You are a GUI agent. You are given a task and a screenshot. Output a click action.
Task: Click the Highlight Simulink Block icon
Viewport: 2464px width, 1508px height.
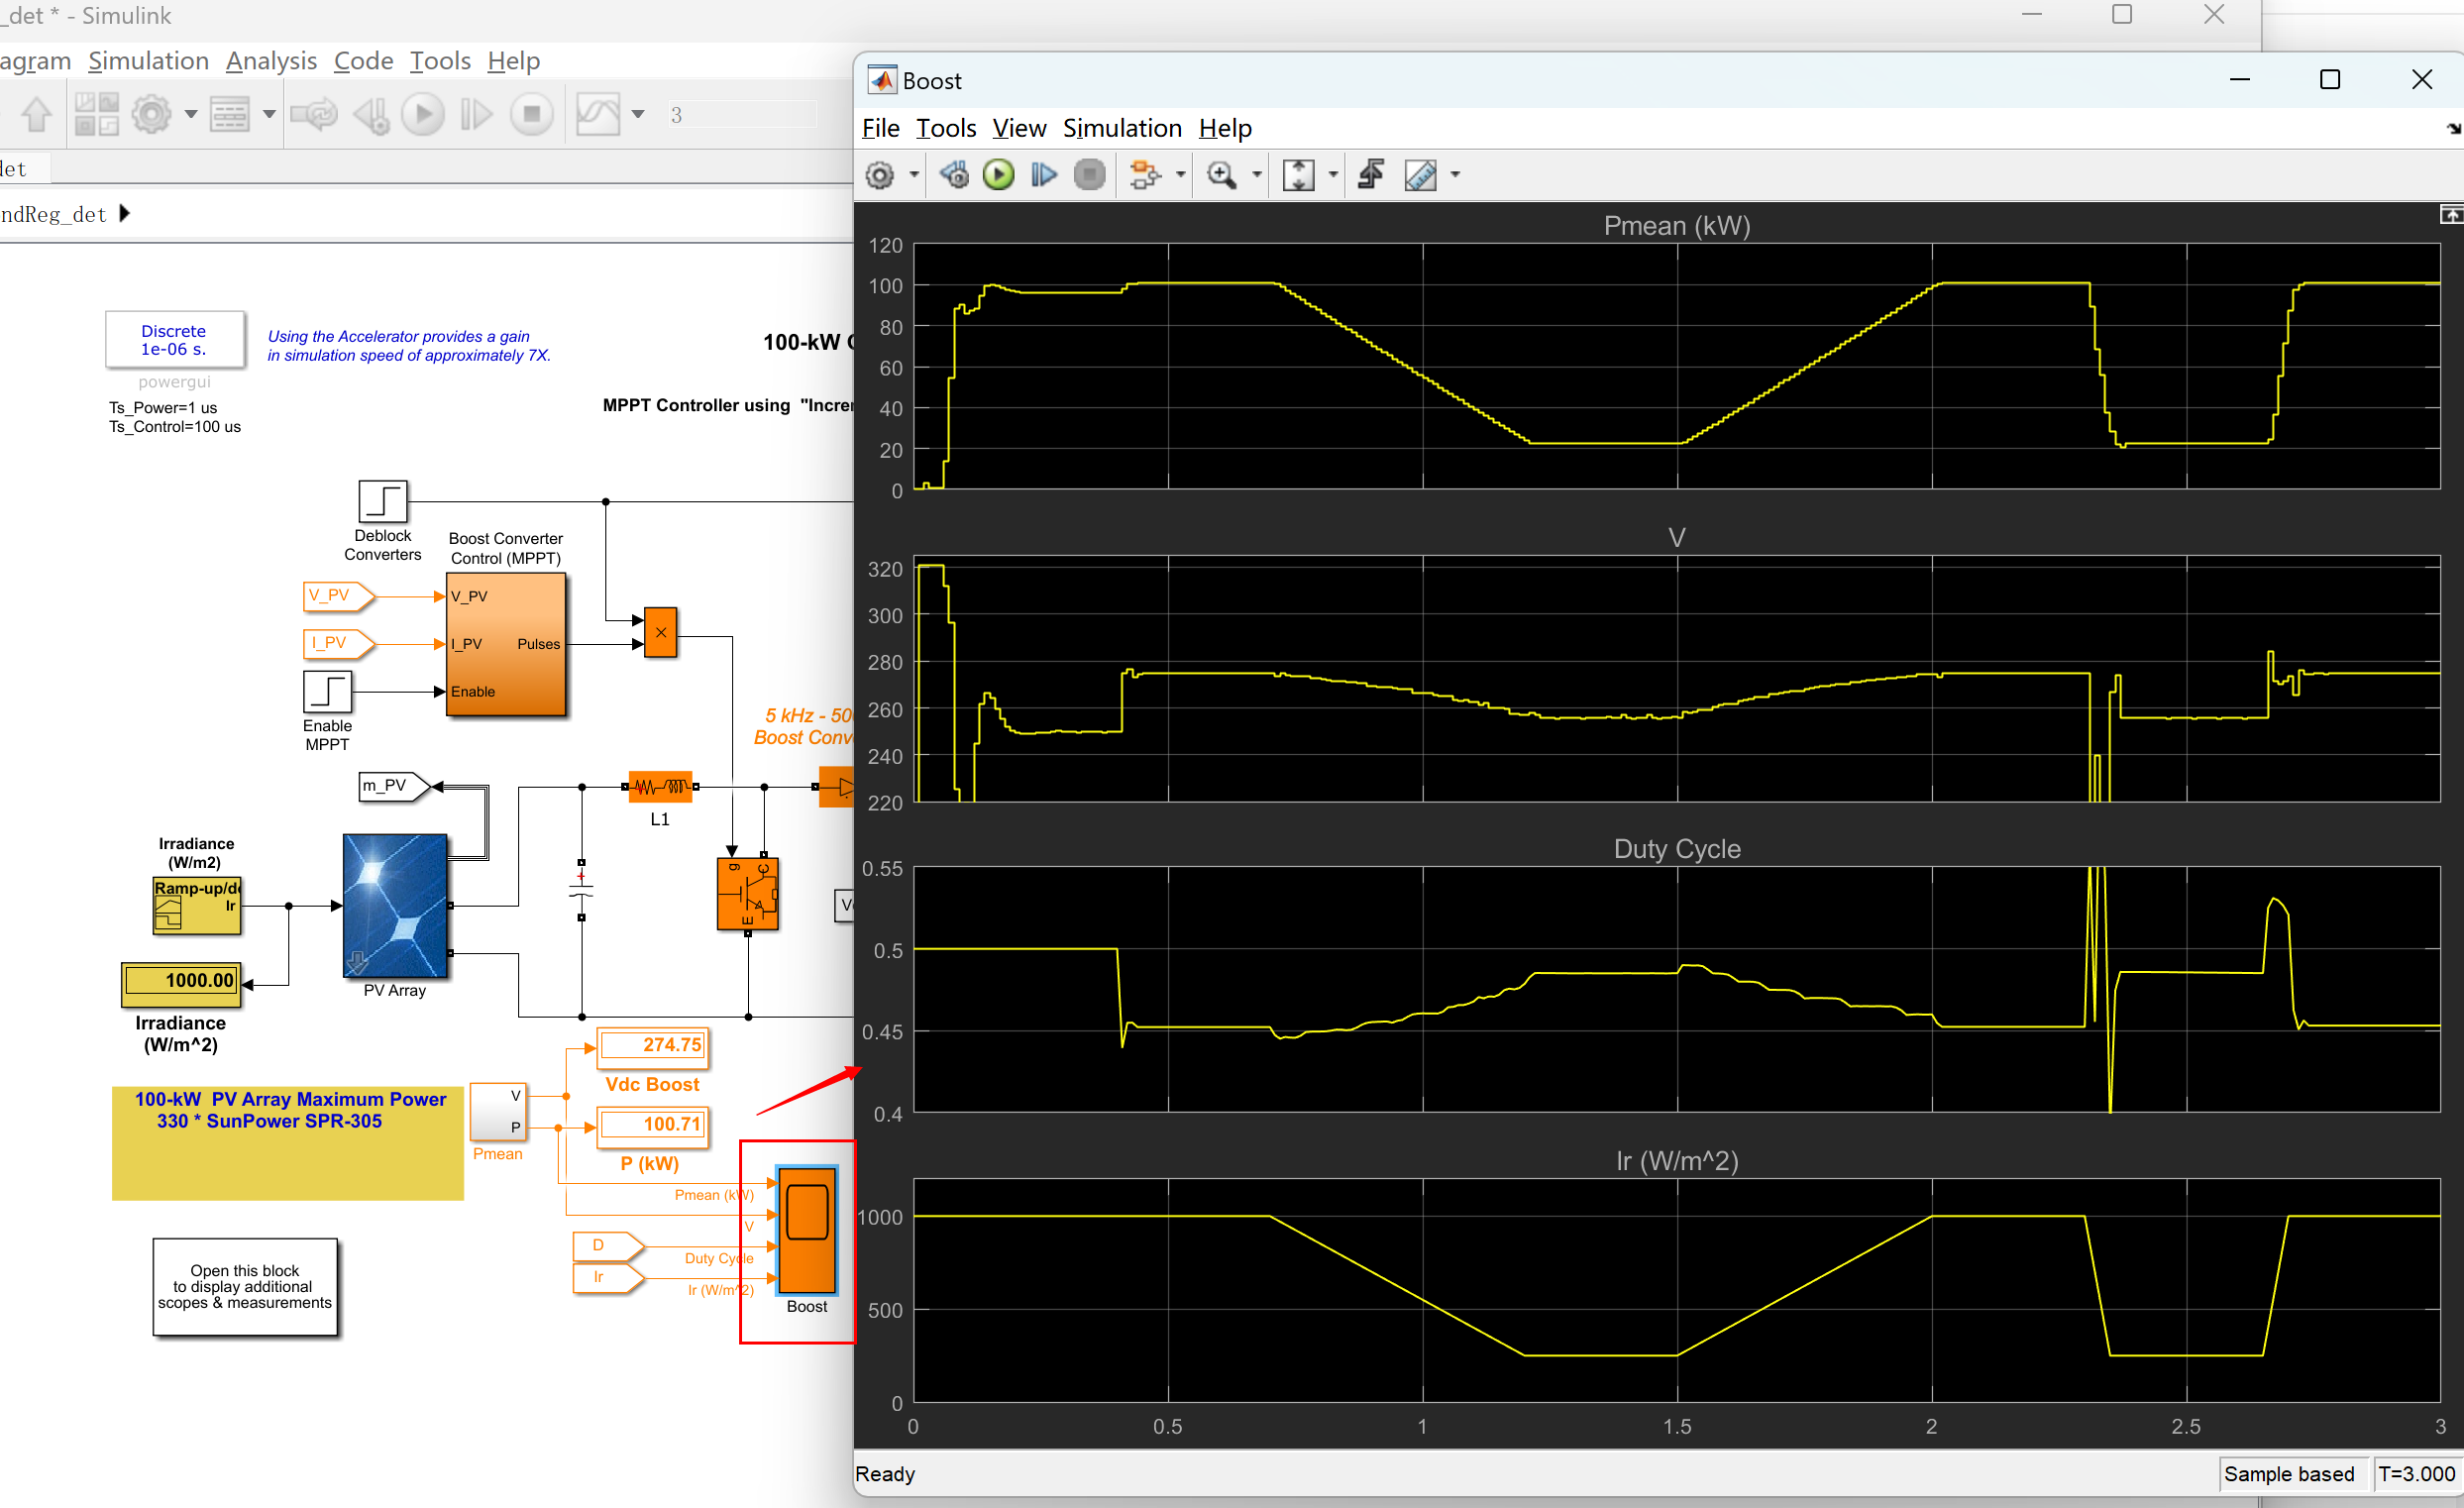point(1145,175)
